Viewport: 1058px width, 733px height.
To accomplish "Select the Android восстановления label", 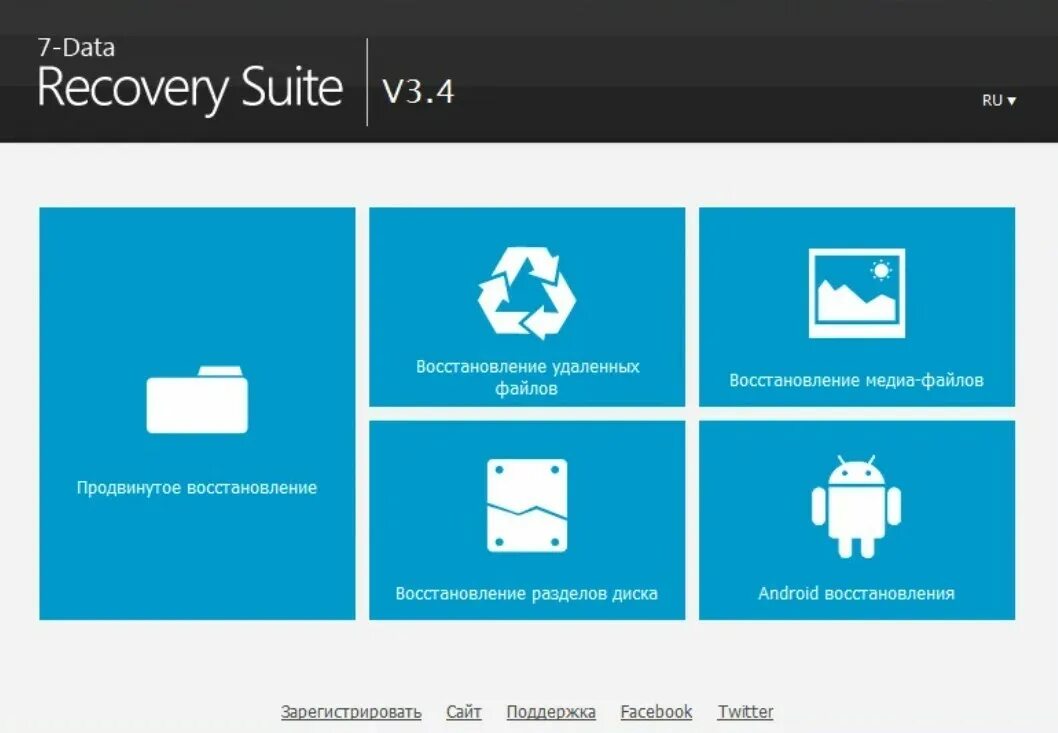I will 856,593.
